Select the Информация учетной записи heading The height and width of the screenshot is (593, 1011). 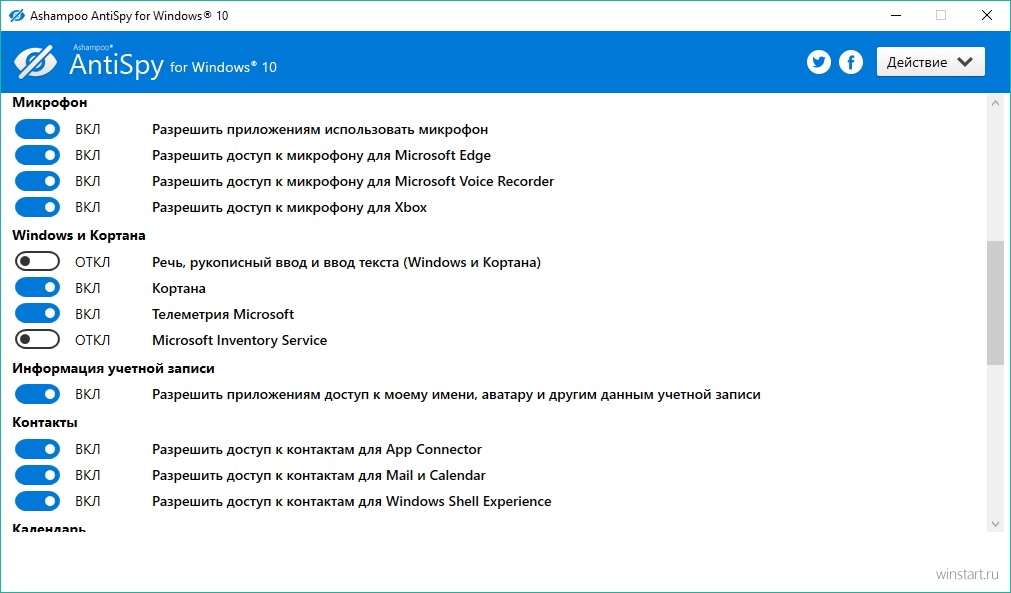pyautogui.click(x=113, y=368)
